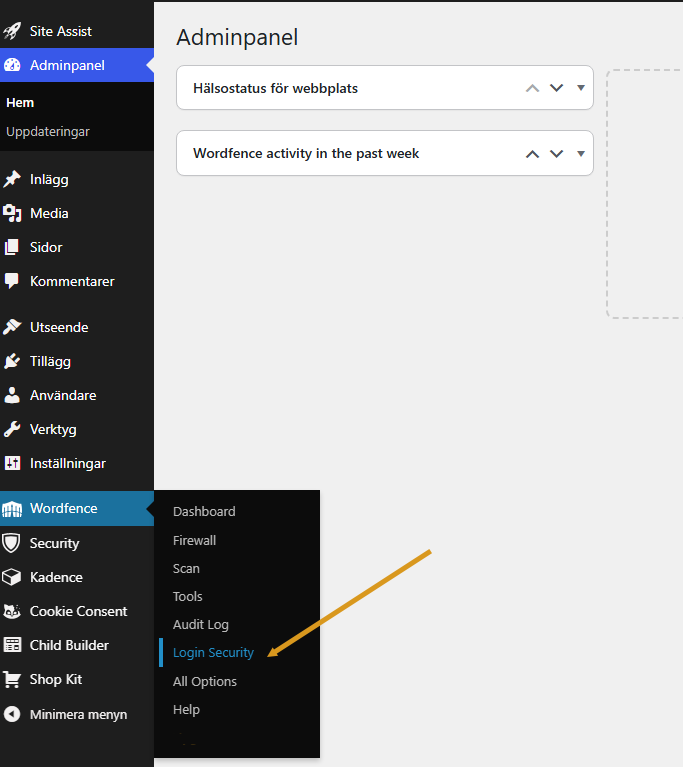Open the Verktyg menu label
The height and width of the screenshot is (767, 683).
point(53,429)
